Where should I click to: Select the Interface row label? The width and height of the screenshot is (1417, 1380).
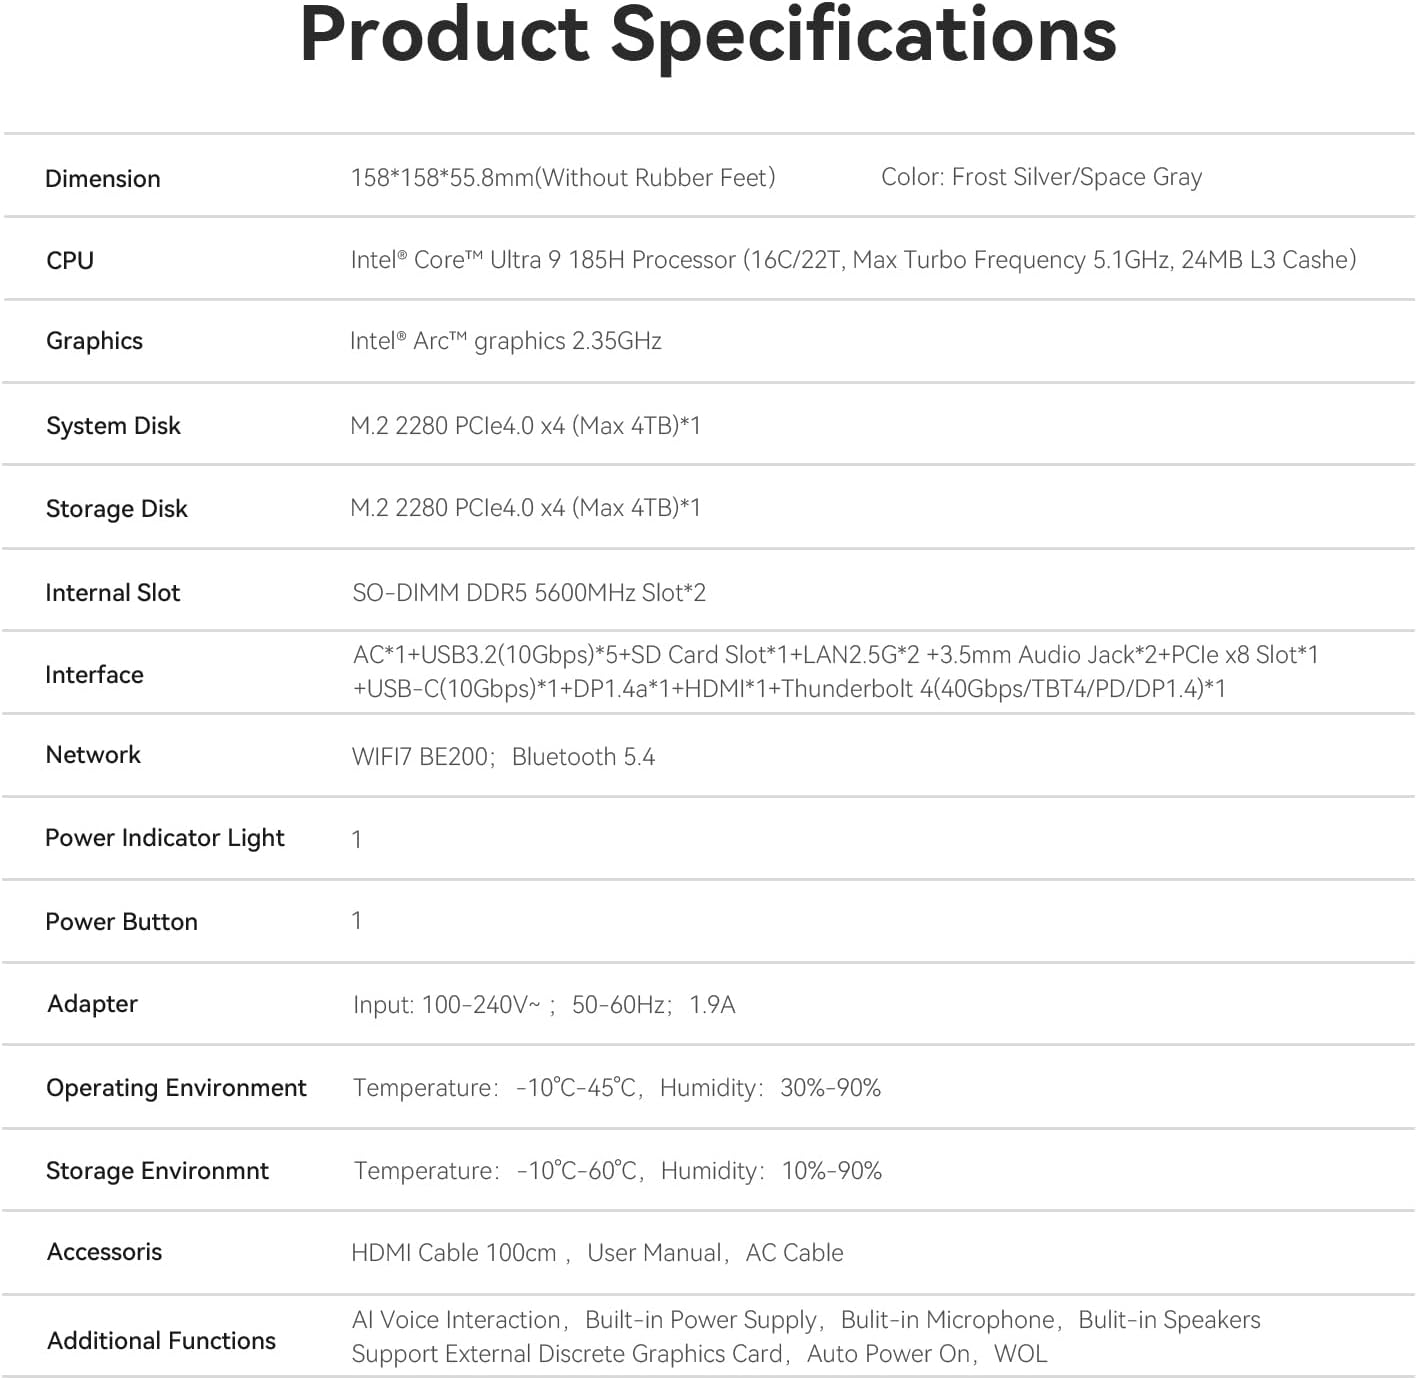(94, 675)
